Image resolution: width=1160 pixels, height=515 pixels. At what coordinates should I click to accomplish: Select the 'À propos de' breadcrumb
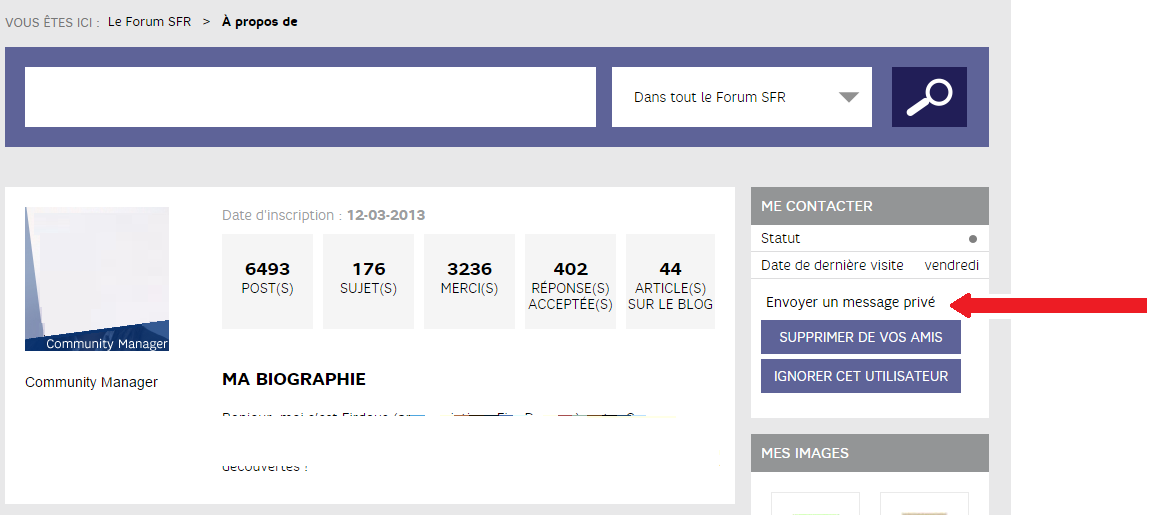pyautogui.click(x=259, y=22)
